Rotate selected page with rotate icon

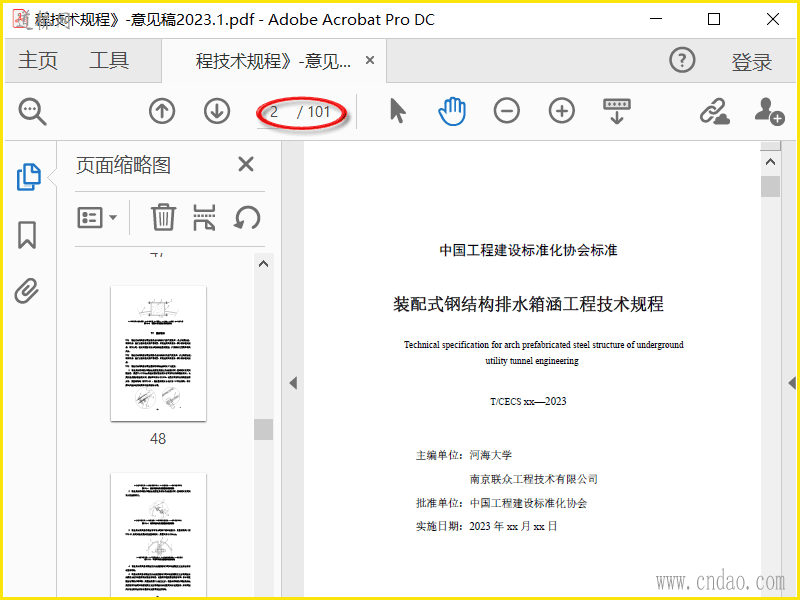tap(247, 218)
